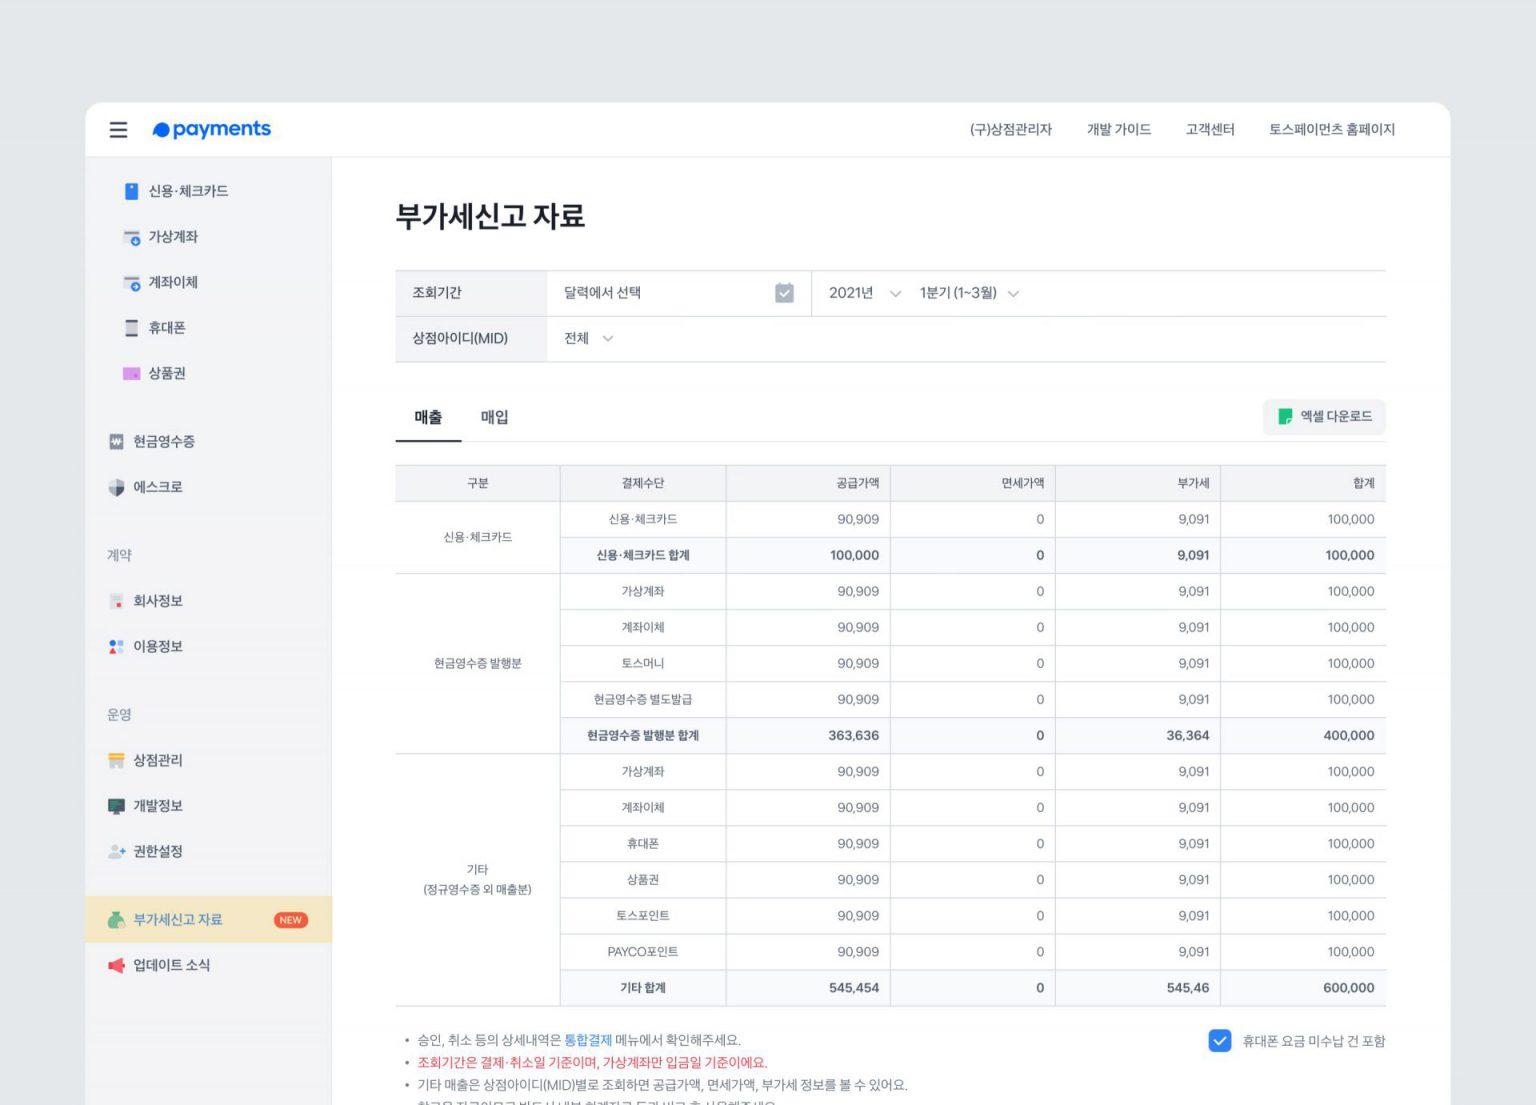This screenshot has width=1536, height=1105.
Task: Select the 기타 합계 row label
Action: pyautogui.click(x=643, y=988)
